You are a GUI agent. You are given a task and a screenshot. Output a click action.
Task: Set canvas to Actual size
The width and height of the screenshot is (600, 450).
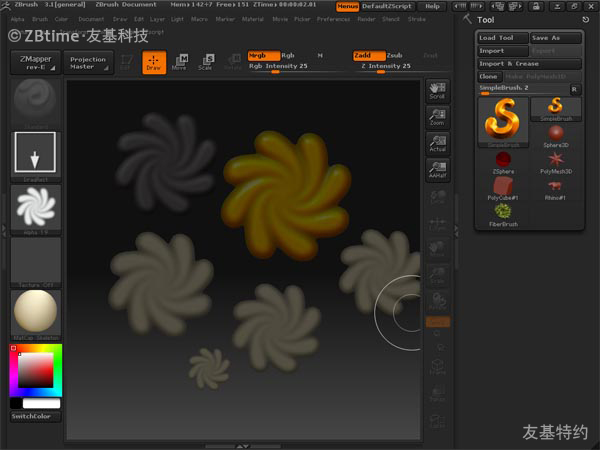[x=437, y=143]
